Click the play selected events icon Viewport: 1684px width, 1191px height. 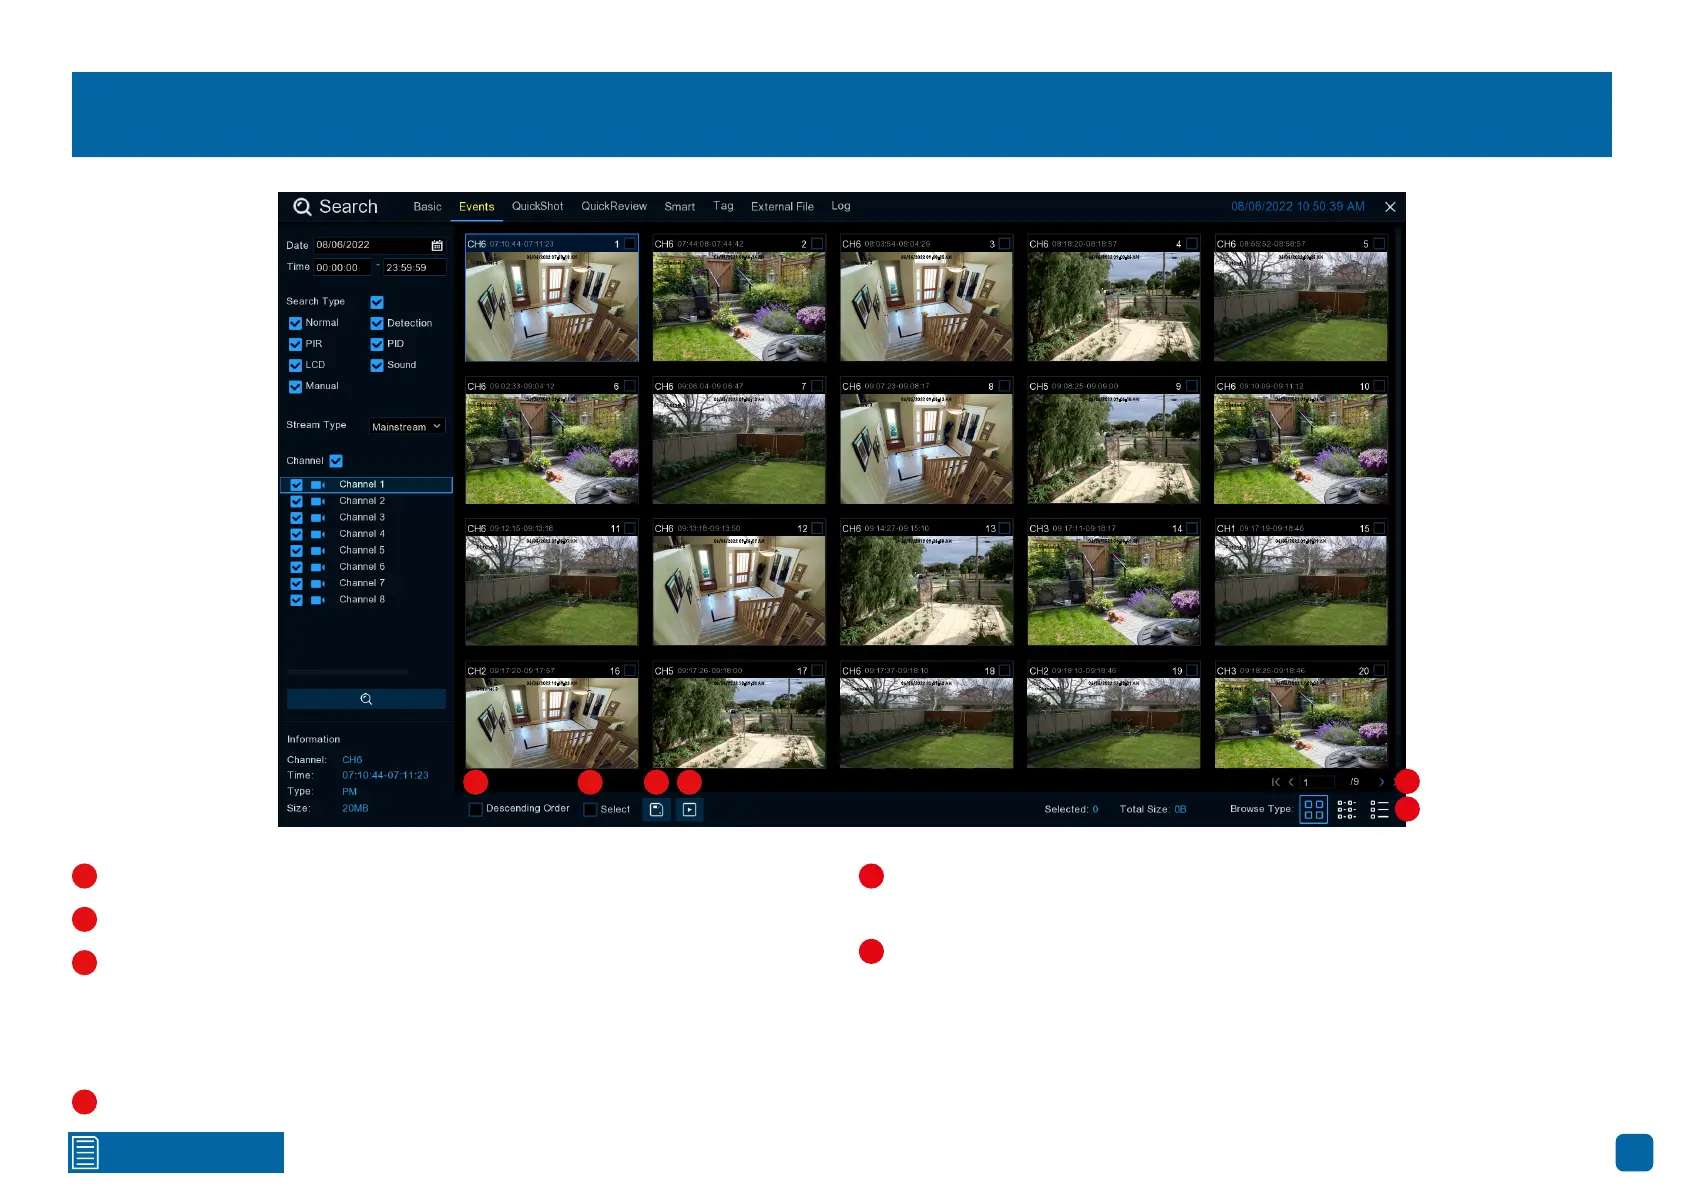690,810
